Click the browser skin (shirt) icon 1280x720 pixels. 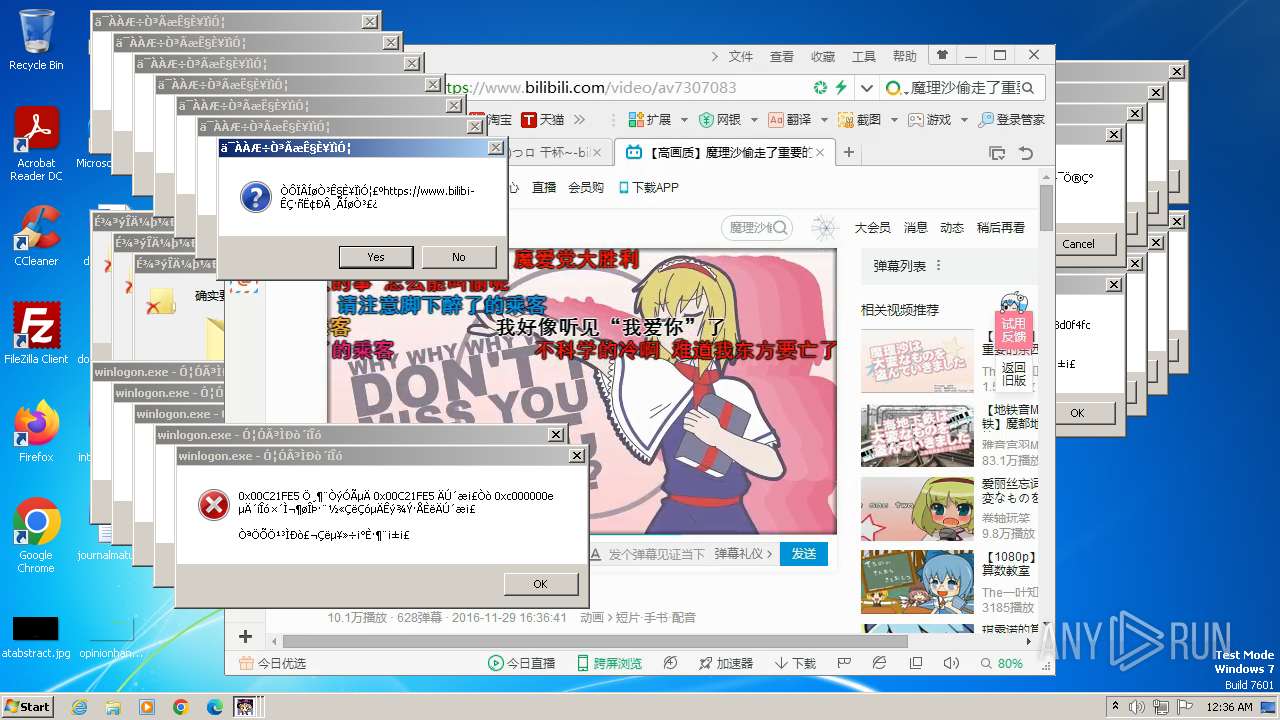click(x=941, y=56)
